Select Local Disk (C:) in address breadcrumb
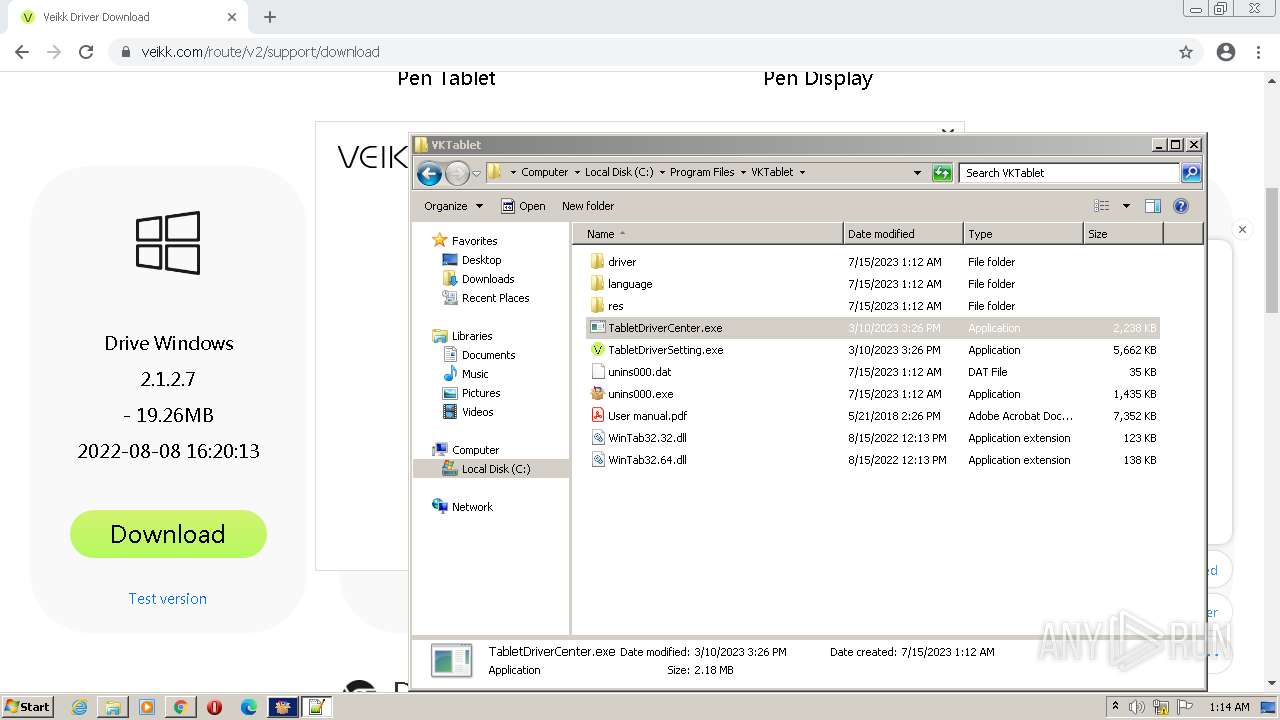 click(x=618, y=172)
